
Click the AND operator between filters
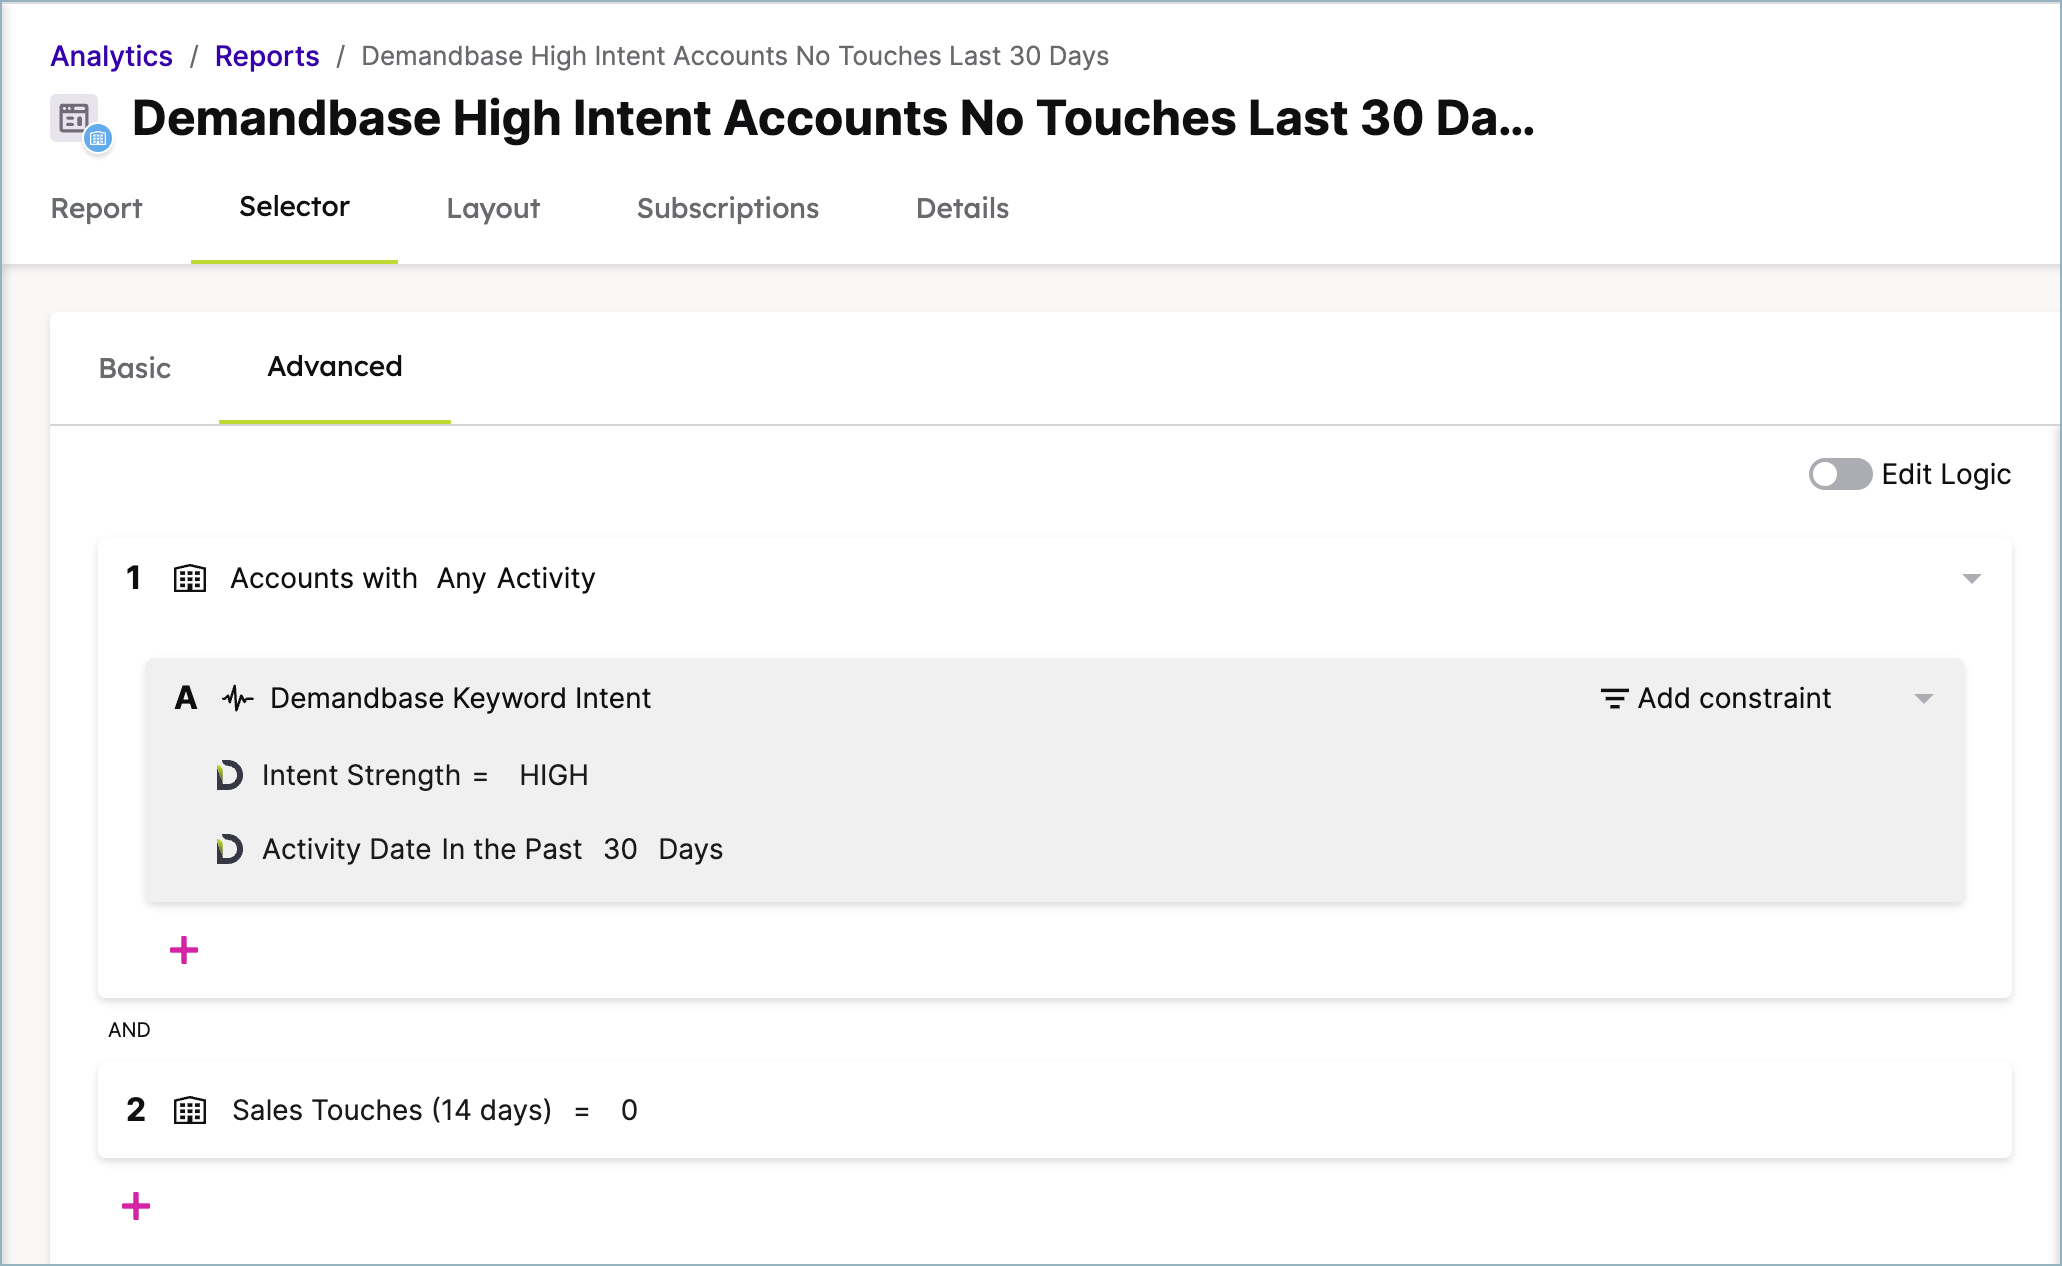pos(129,1030)
